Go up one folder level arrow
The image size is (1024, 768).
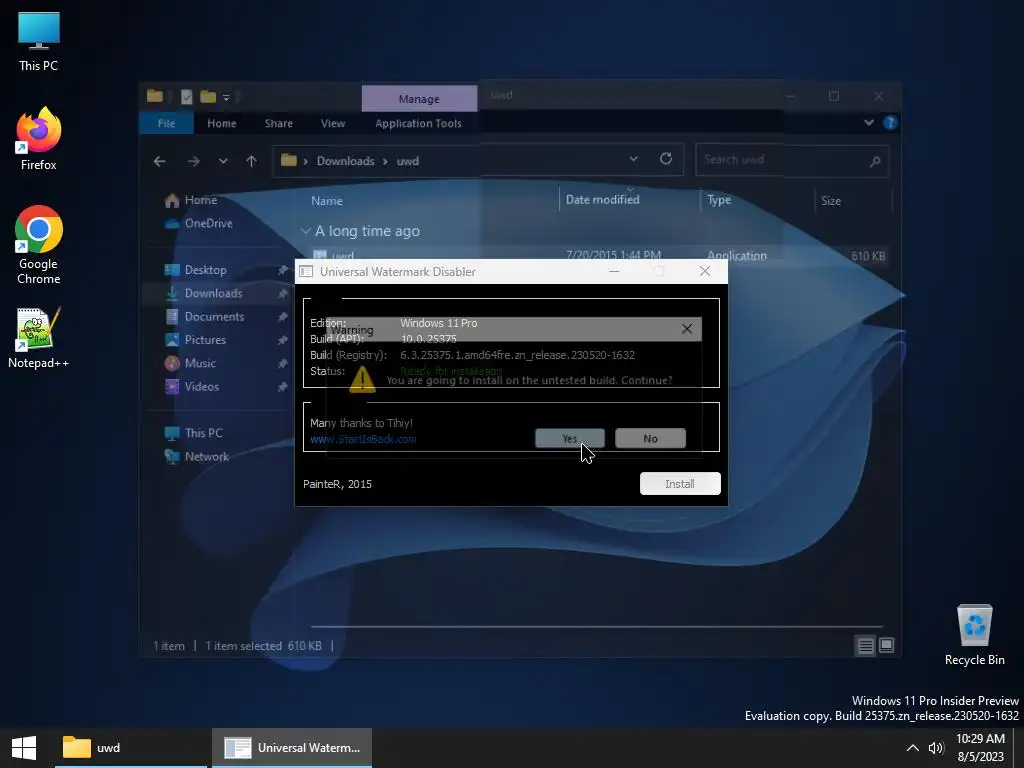251,161
